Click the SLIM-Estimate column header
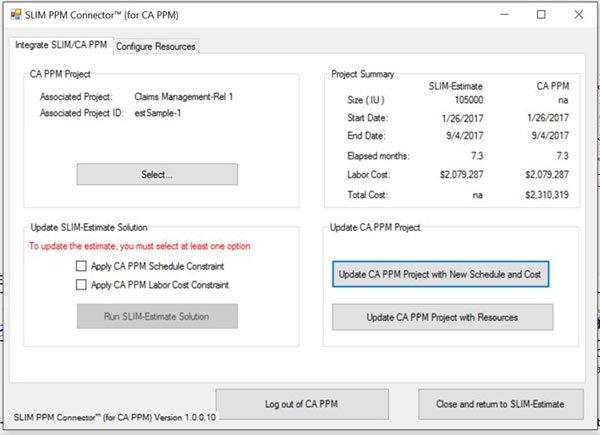This screenshot has height=435, width=600. point(456,86)
